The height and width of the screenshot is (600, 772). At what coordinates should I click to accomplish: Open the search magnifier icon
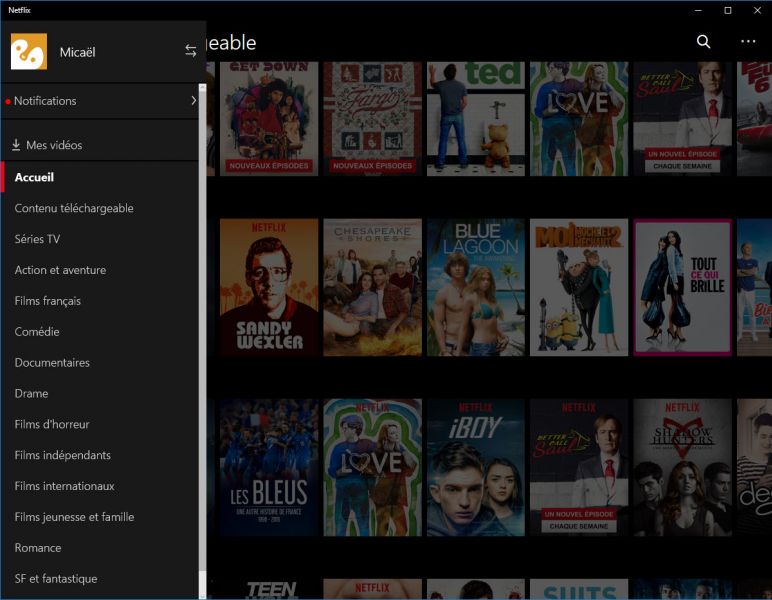704,42
